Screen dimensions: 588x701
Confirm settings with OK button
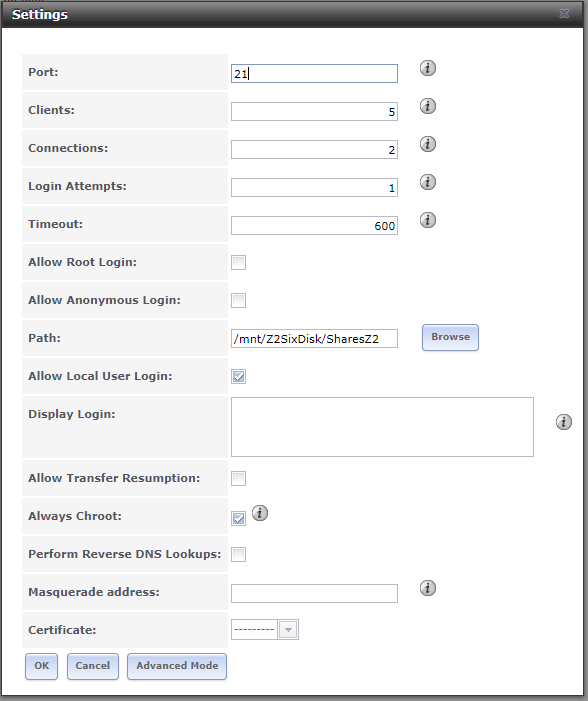click(42, 666)
